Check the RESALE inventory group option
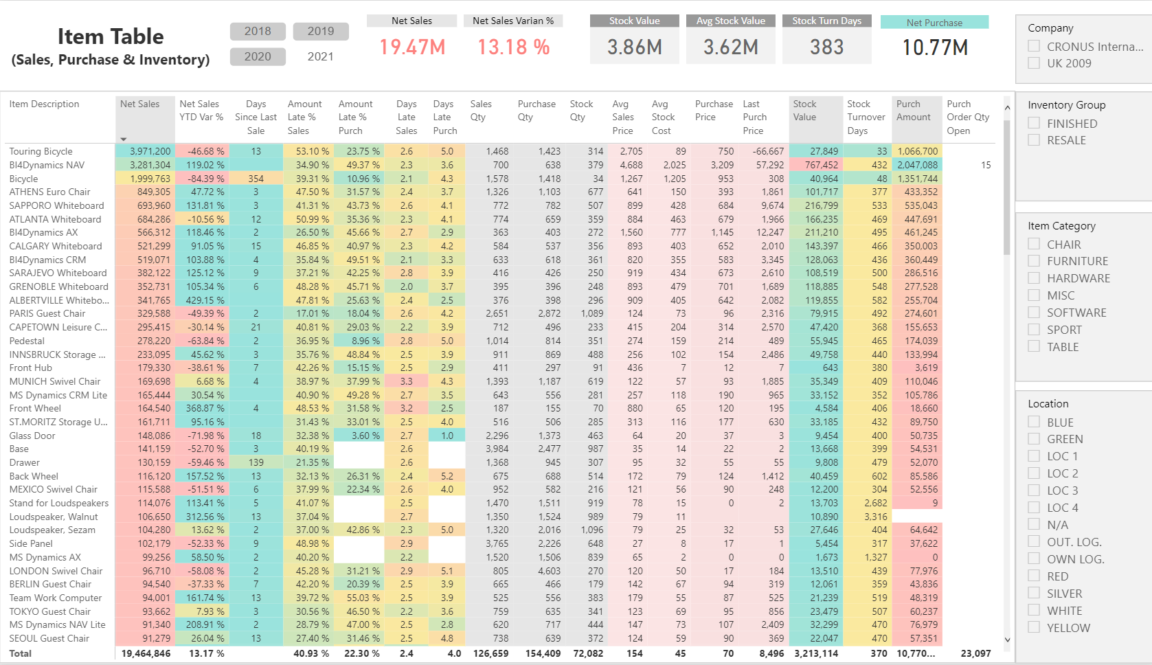 click(x=1036, y=137)
